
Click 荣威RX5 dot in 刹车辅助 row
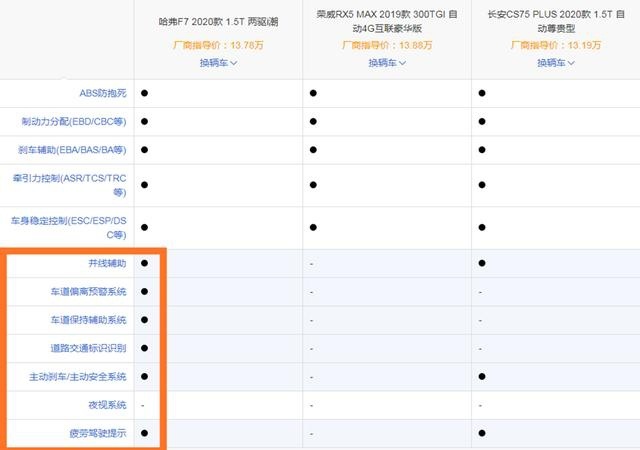point(313,150)
